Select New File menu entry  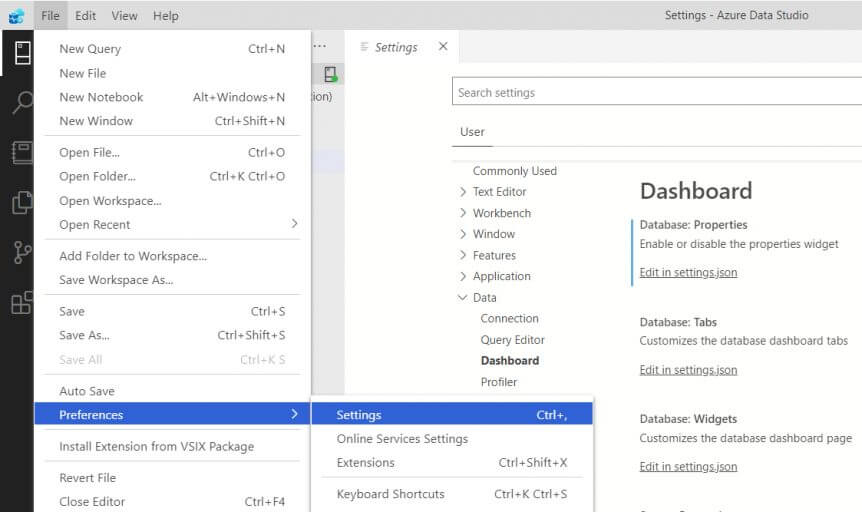click(x=172, y=73)
